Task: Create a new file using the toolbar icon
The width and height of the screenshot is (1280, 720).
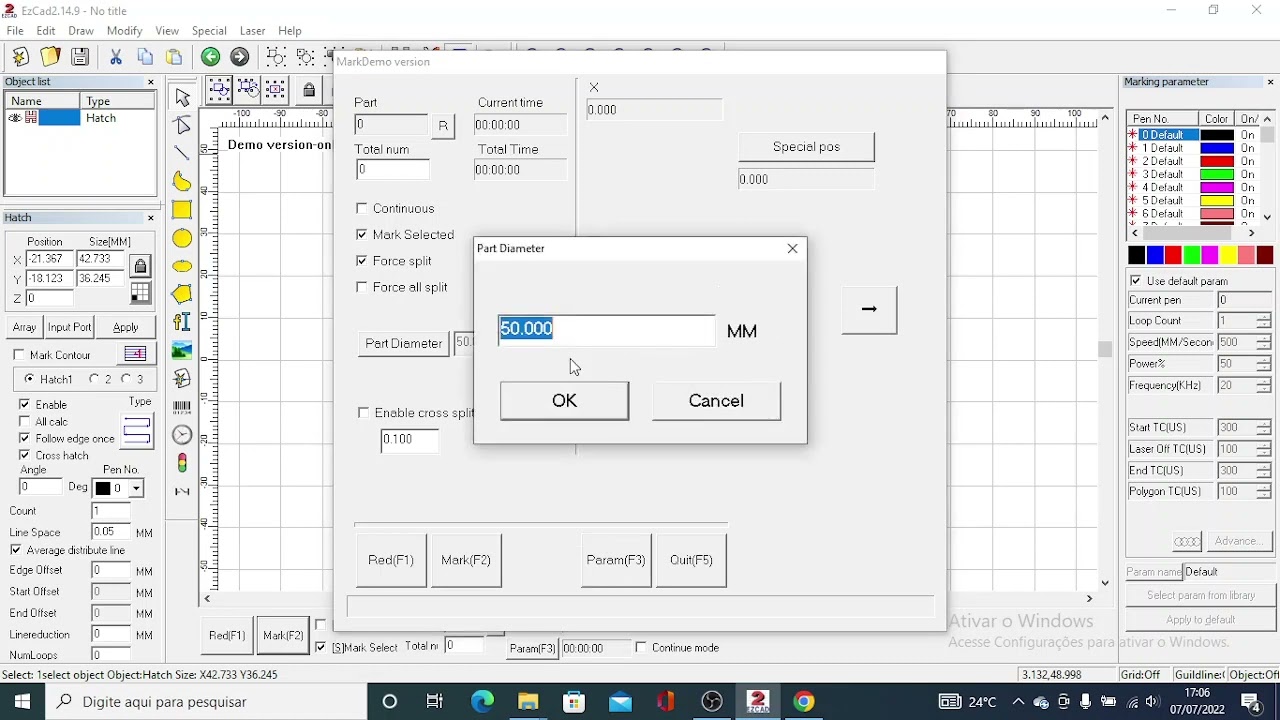Action: [20, 57]
